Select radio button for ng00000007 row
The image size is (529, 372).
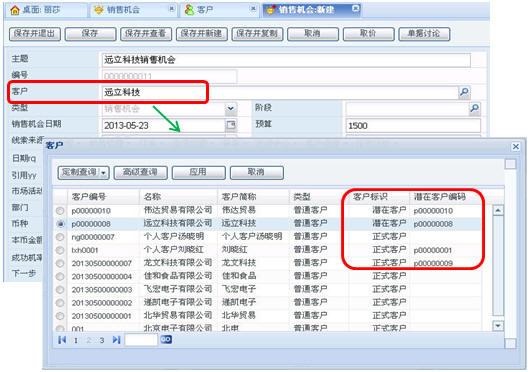pos(60,237)
